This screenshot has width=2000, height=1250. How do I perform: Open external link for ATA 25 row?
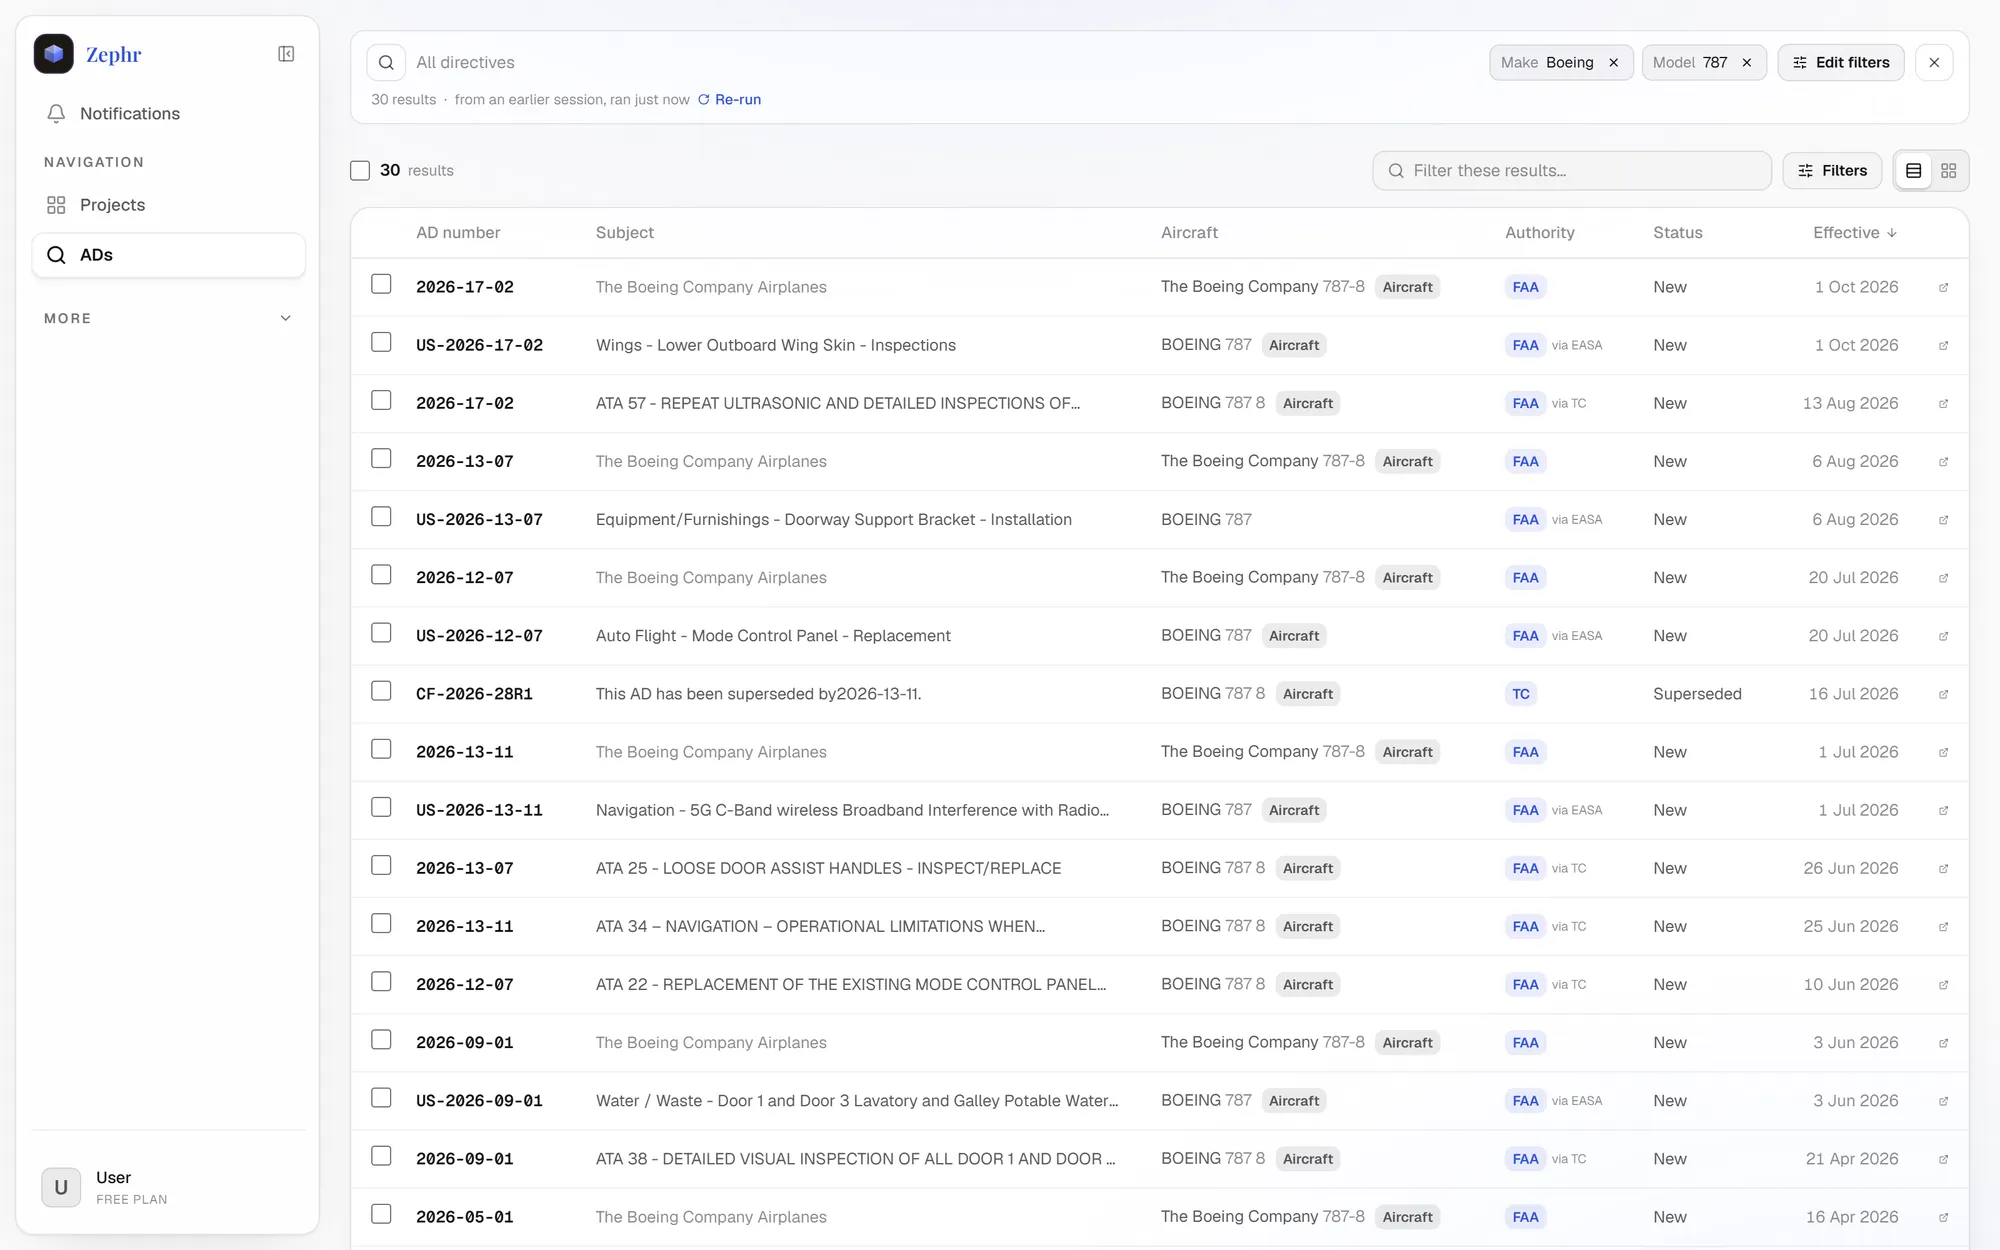[1943, 868]
